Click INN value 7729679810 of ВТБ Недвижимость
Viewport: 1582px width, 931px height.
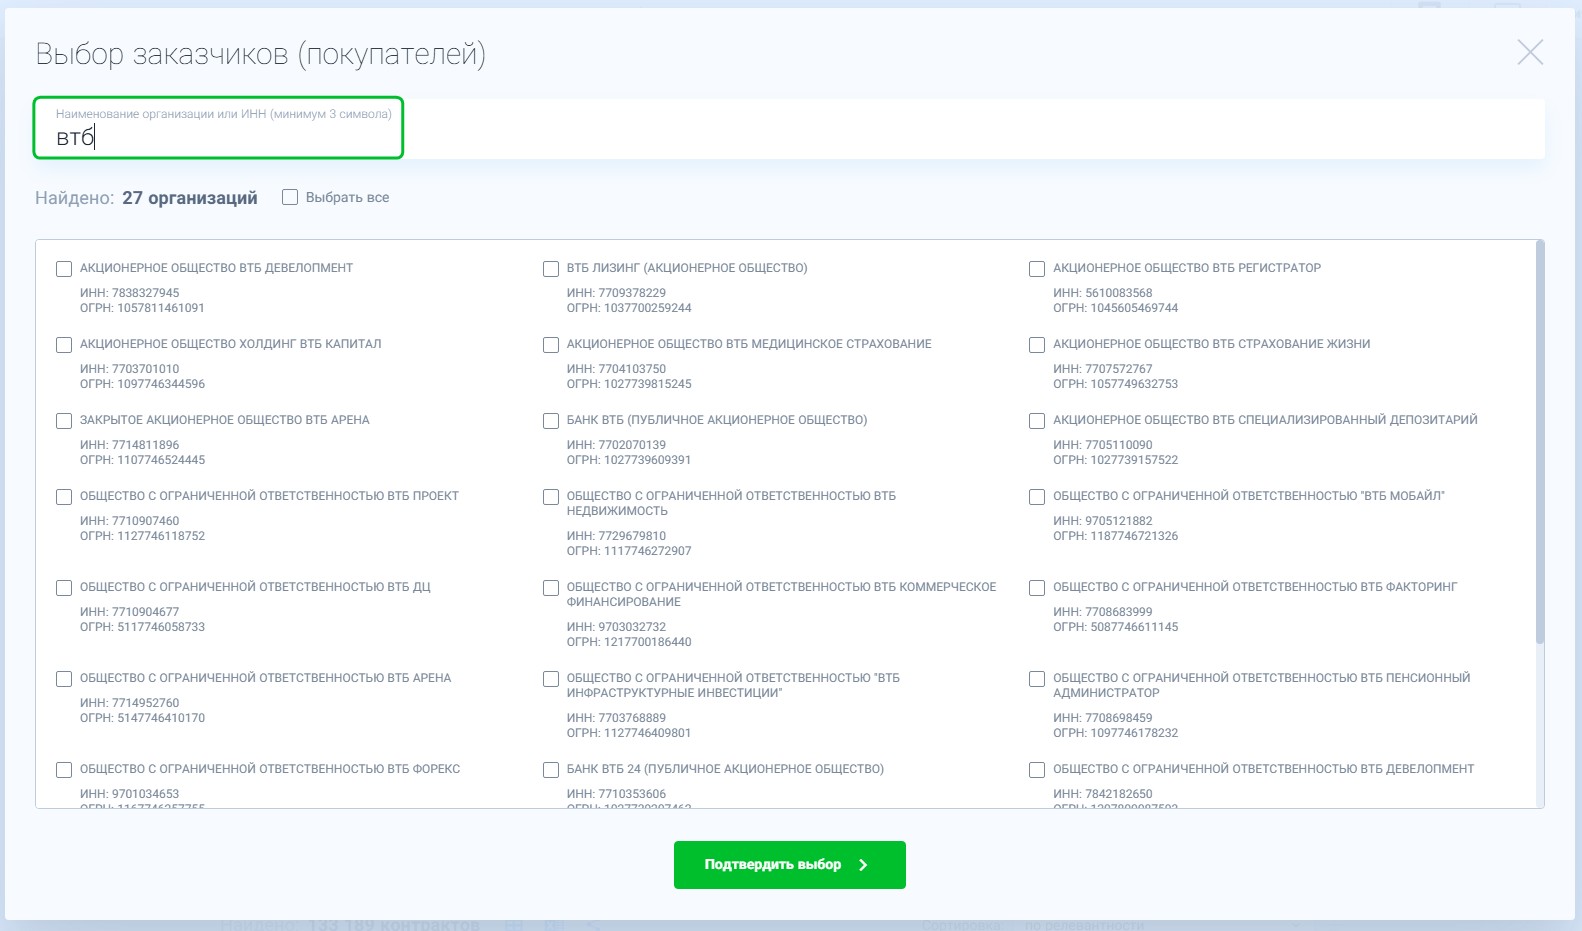click(x=632, y=536)
